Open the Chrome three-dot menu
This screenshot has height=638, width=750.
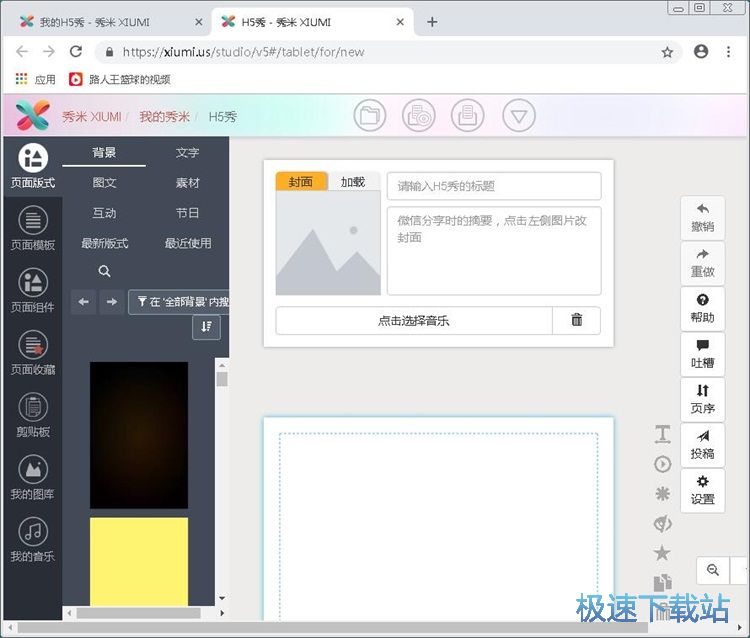pyautogui.click(x=728, y=52)
